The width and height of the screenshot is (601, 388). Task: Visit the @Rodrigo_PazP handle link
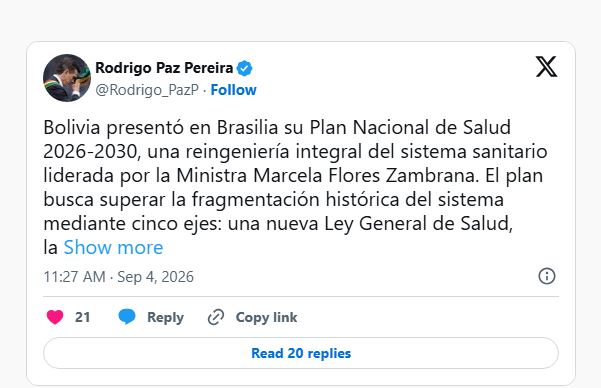coord(147,90)
